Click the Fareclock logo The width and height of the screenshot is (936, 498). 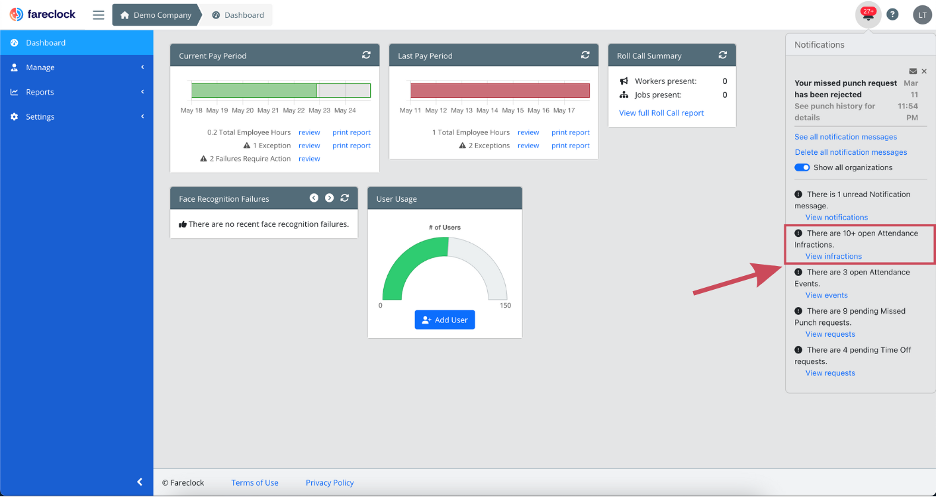(42, 14)
